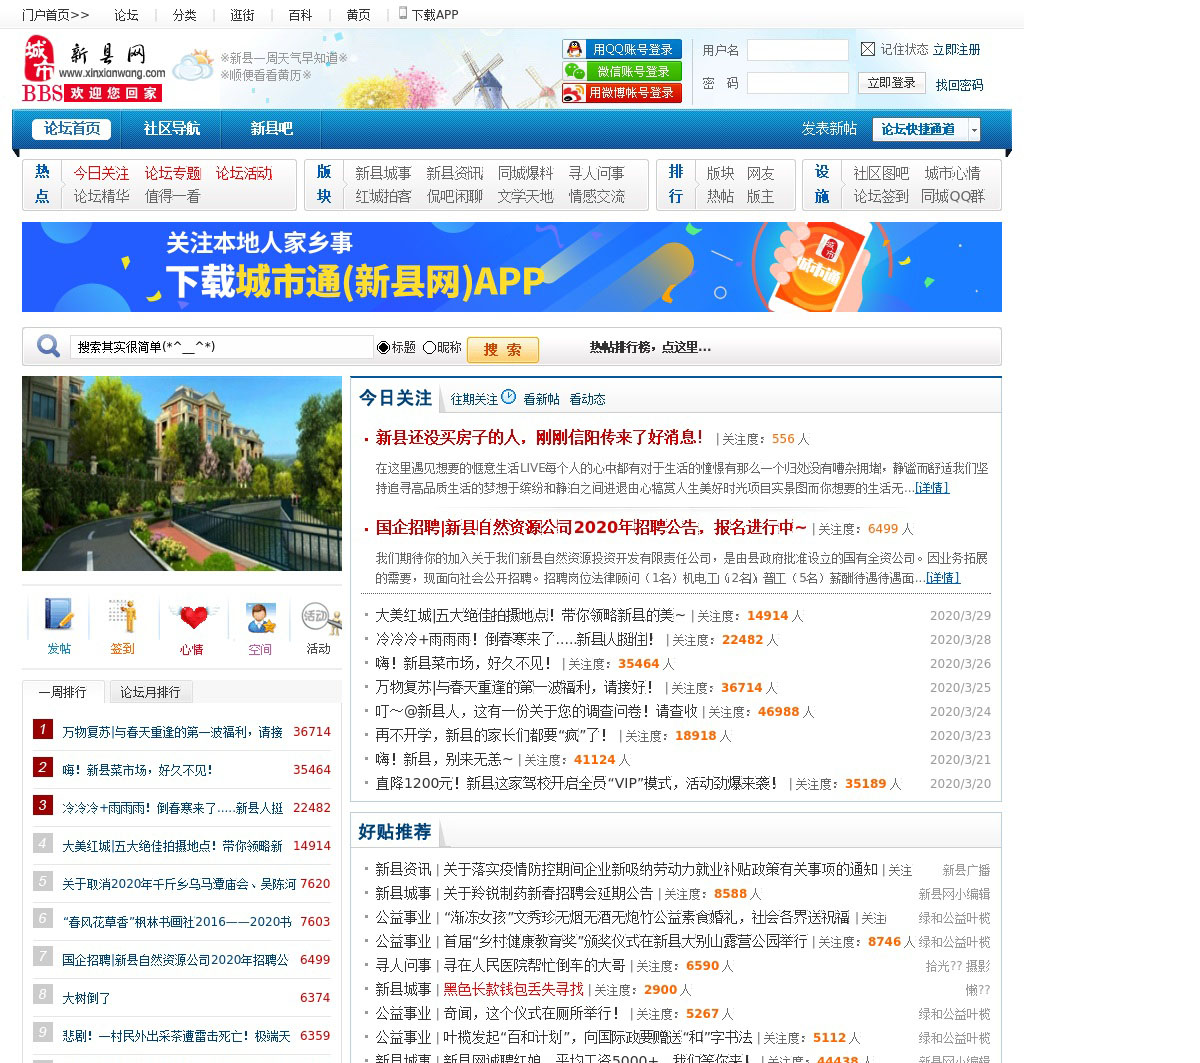Open the rank 8 post 大树倒了
Screen dimensions: 1200x1063
pyautogui.click(x=86, y=998)
